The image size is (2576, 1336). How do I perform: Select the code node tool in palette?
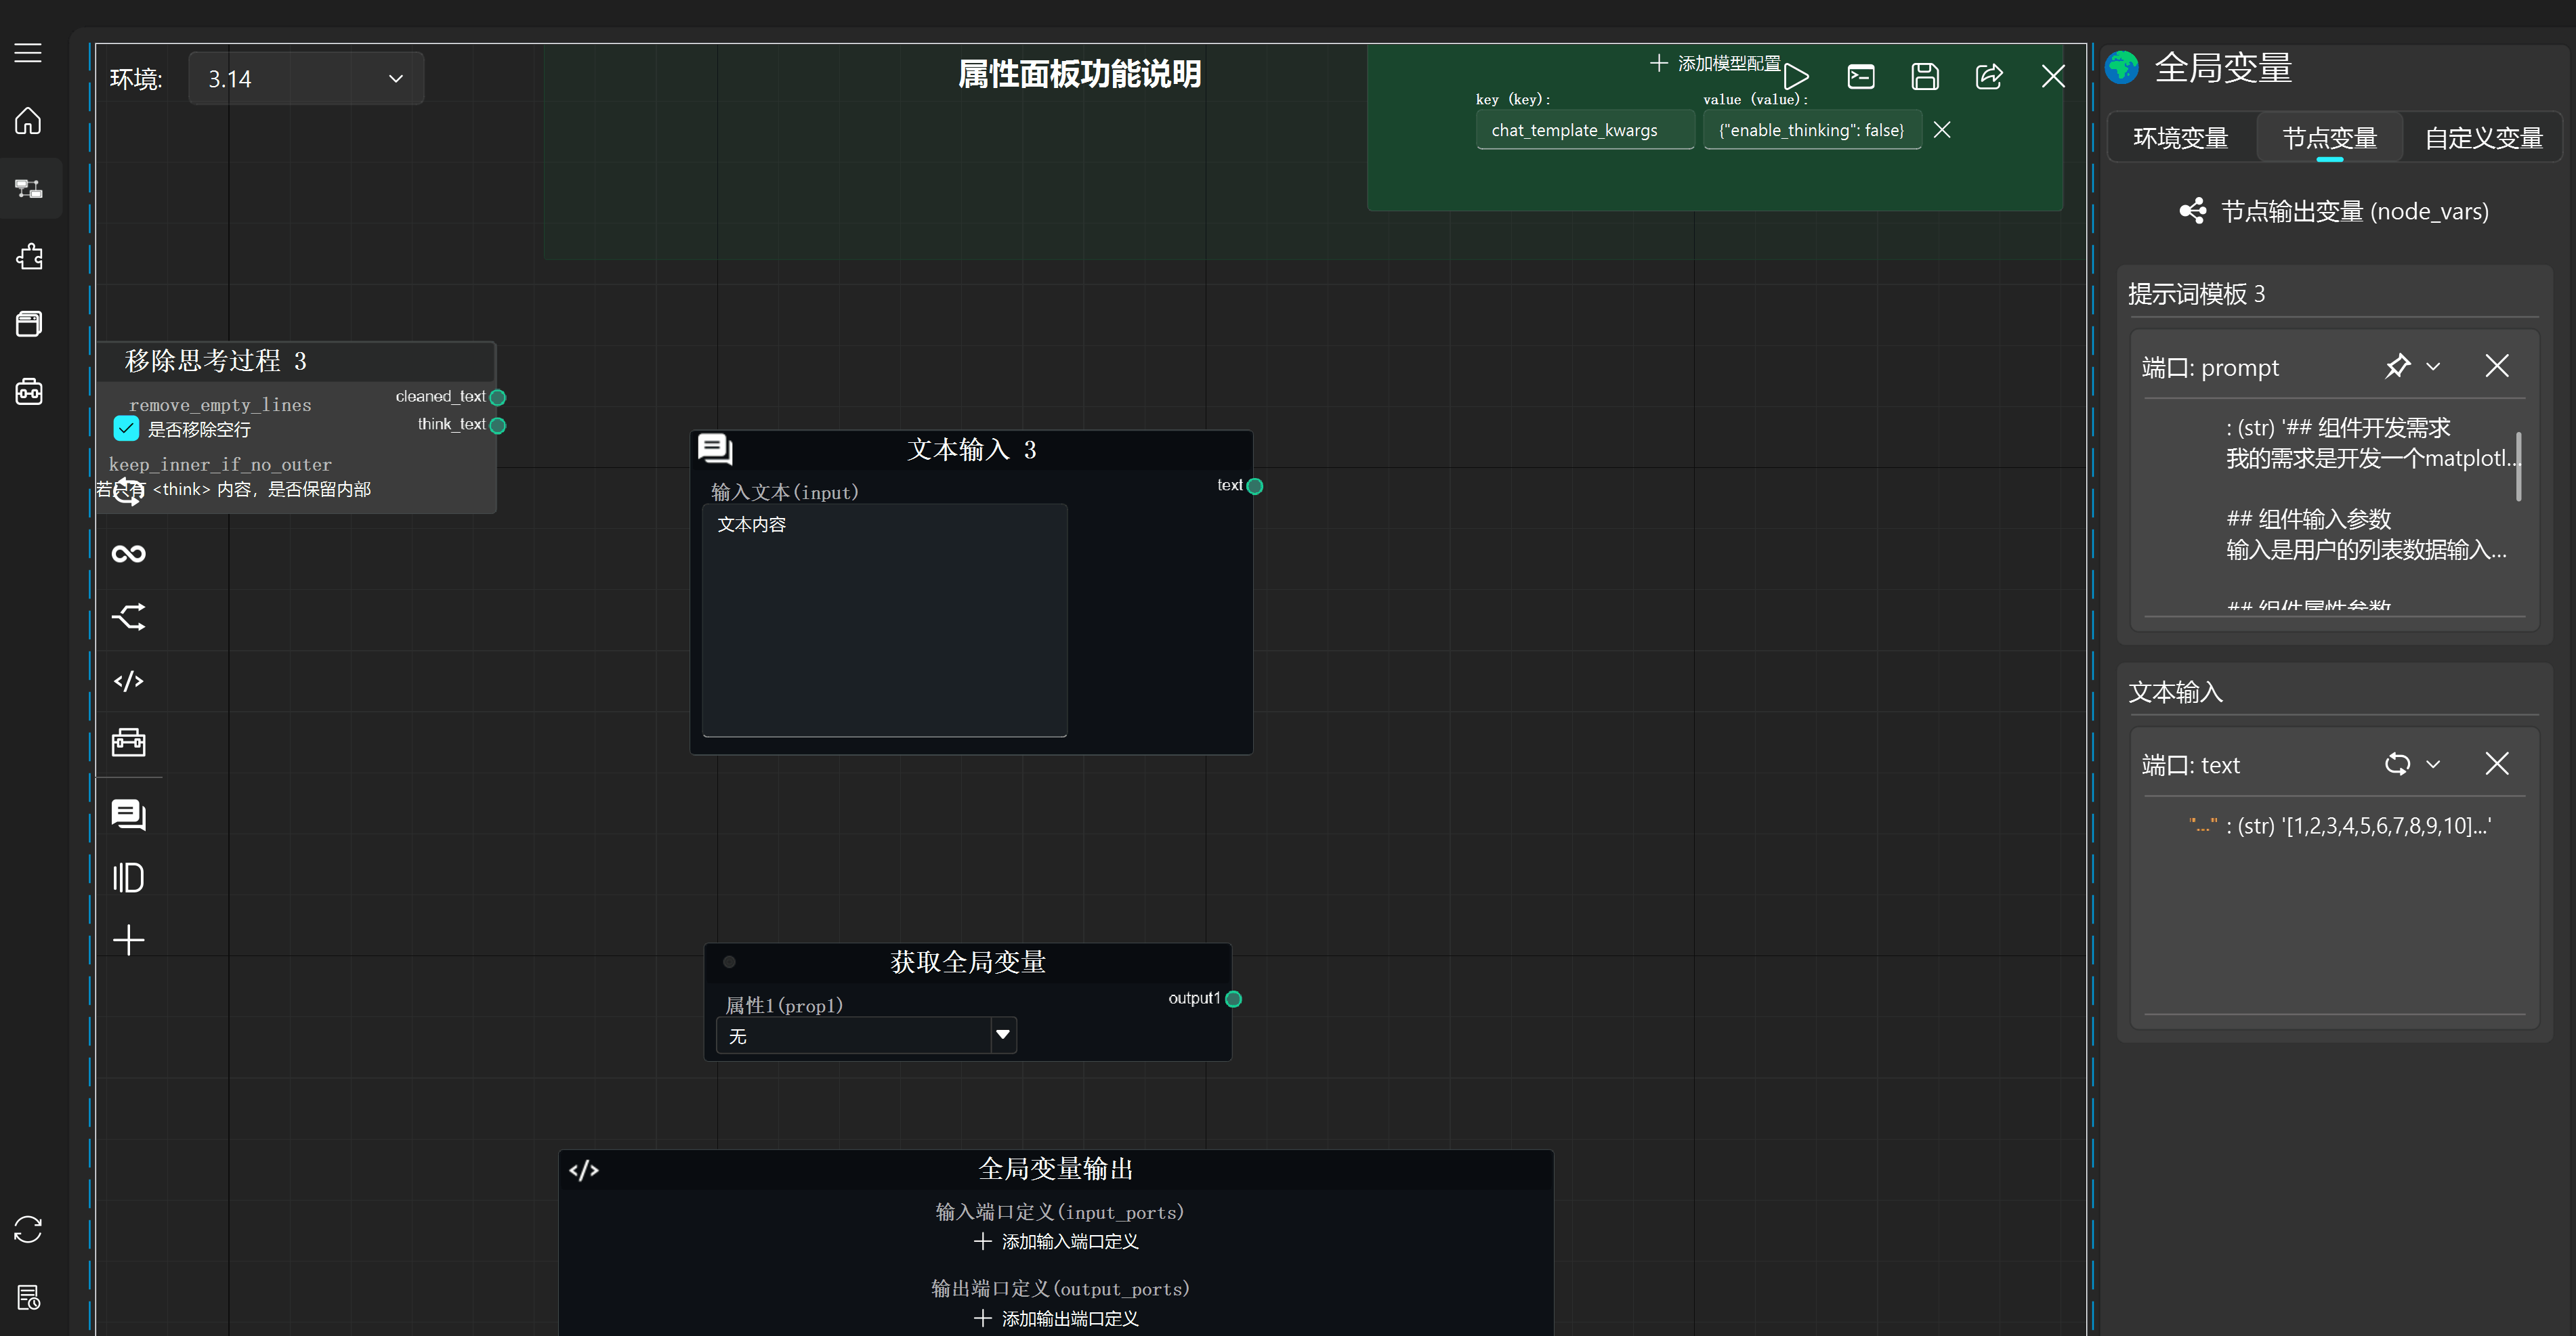pos(129,681)
